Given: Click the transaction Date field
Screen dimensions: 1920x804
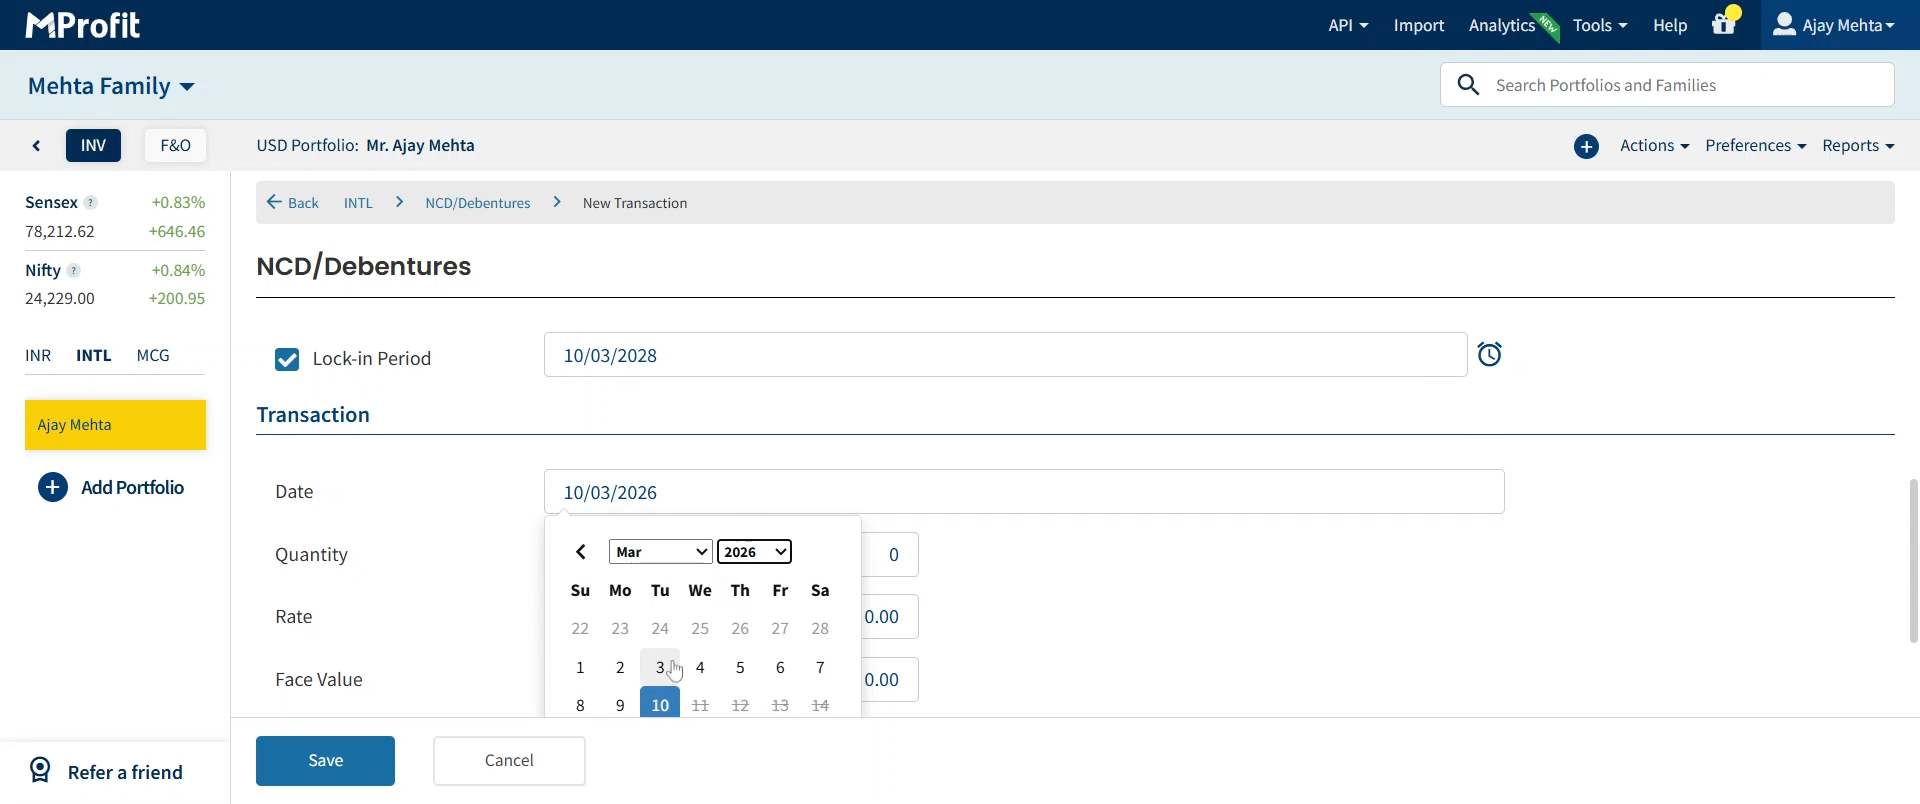Looking at the screenshot, I should pyautogui.click(x=1024, y=492).
